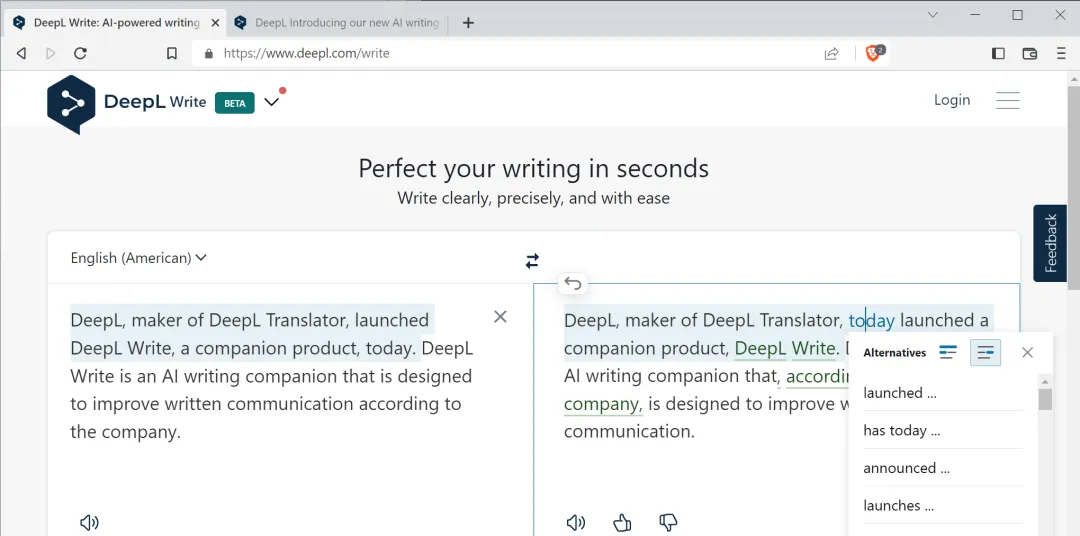Viewport: 1080px width, 536px height.
Task: Open the browser main menu icon
Action: point(1061,53)
